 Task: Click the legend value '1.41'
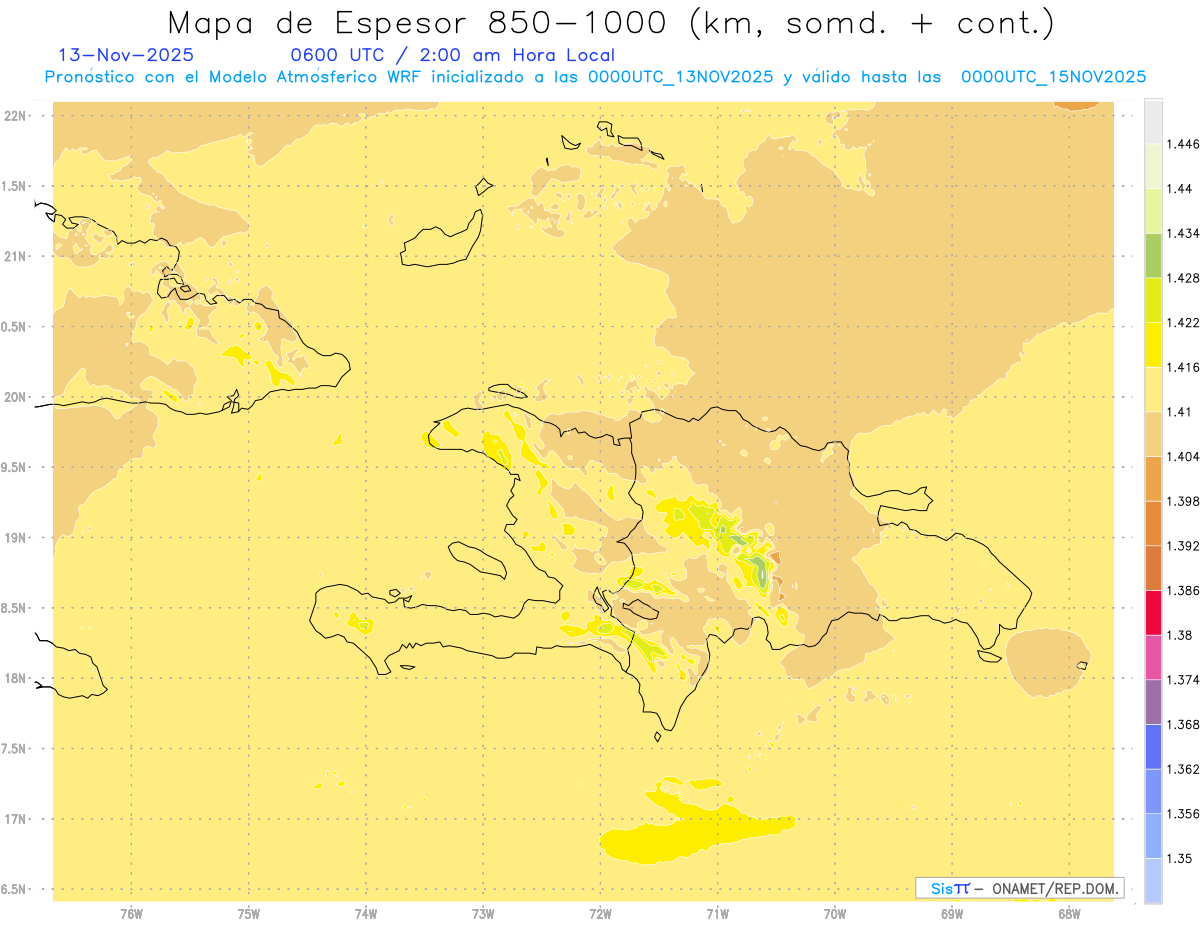[x=1177, y=411]
